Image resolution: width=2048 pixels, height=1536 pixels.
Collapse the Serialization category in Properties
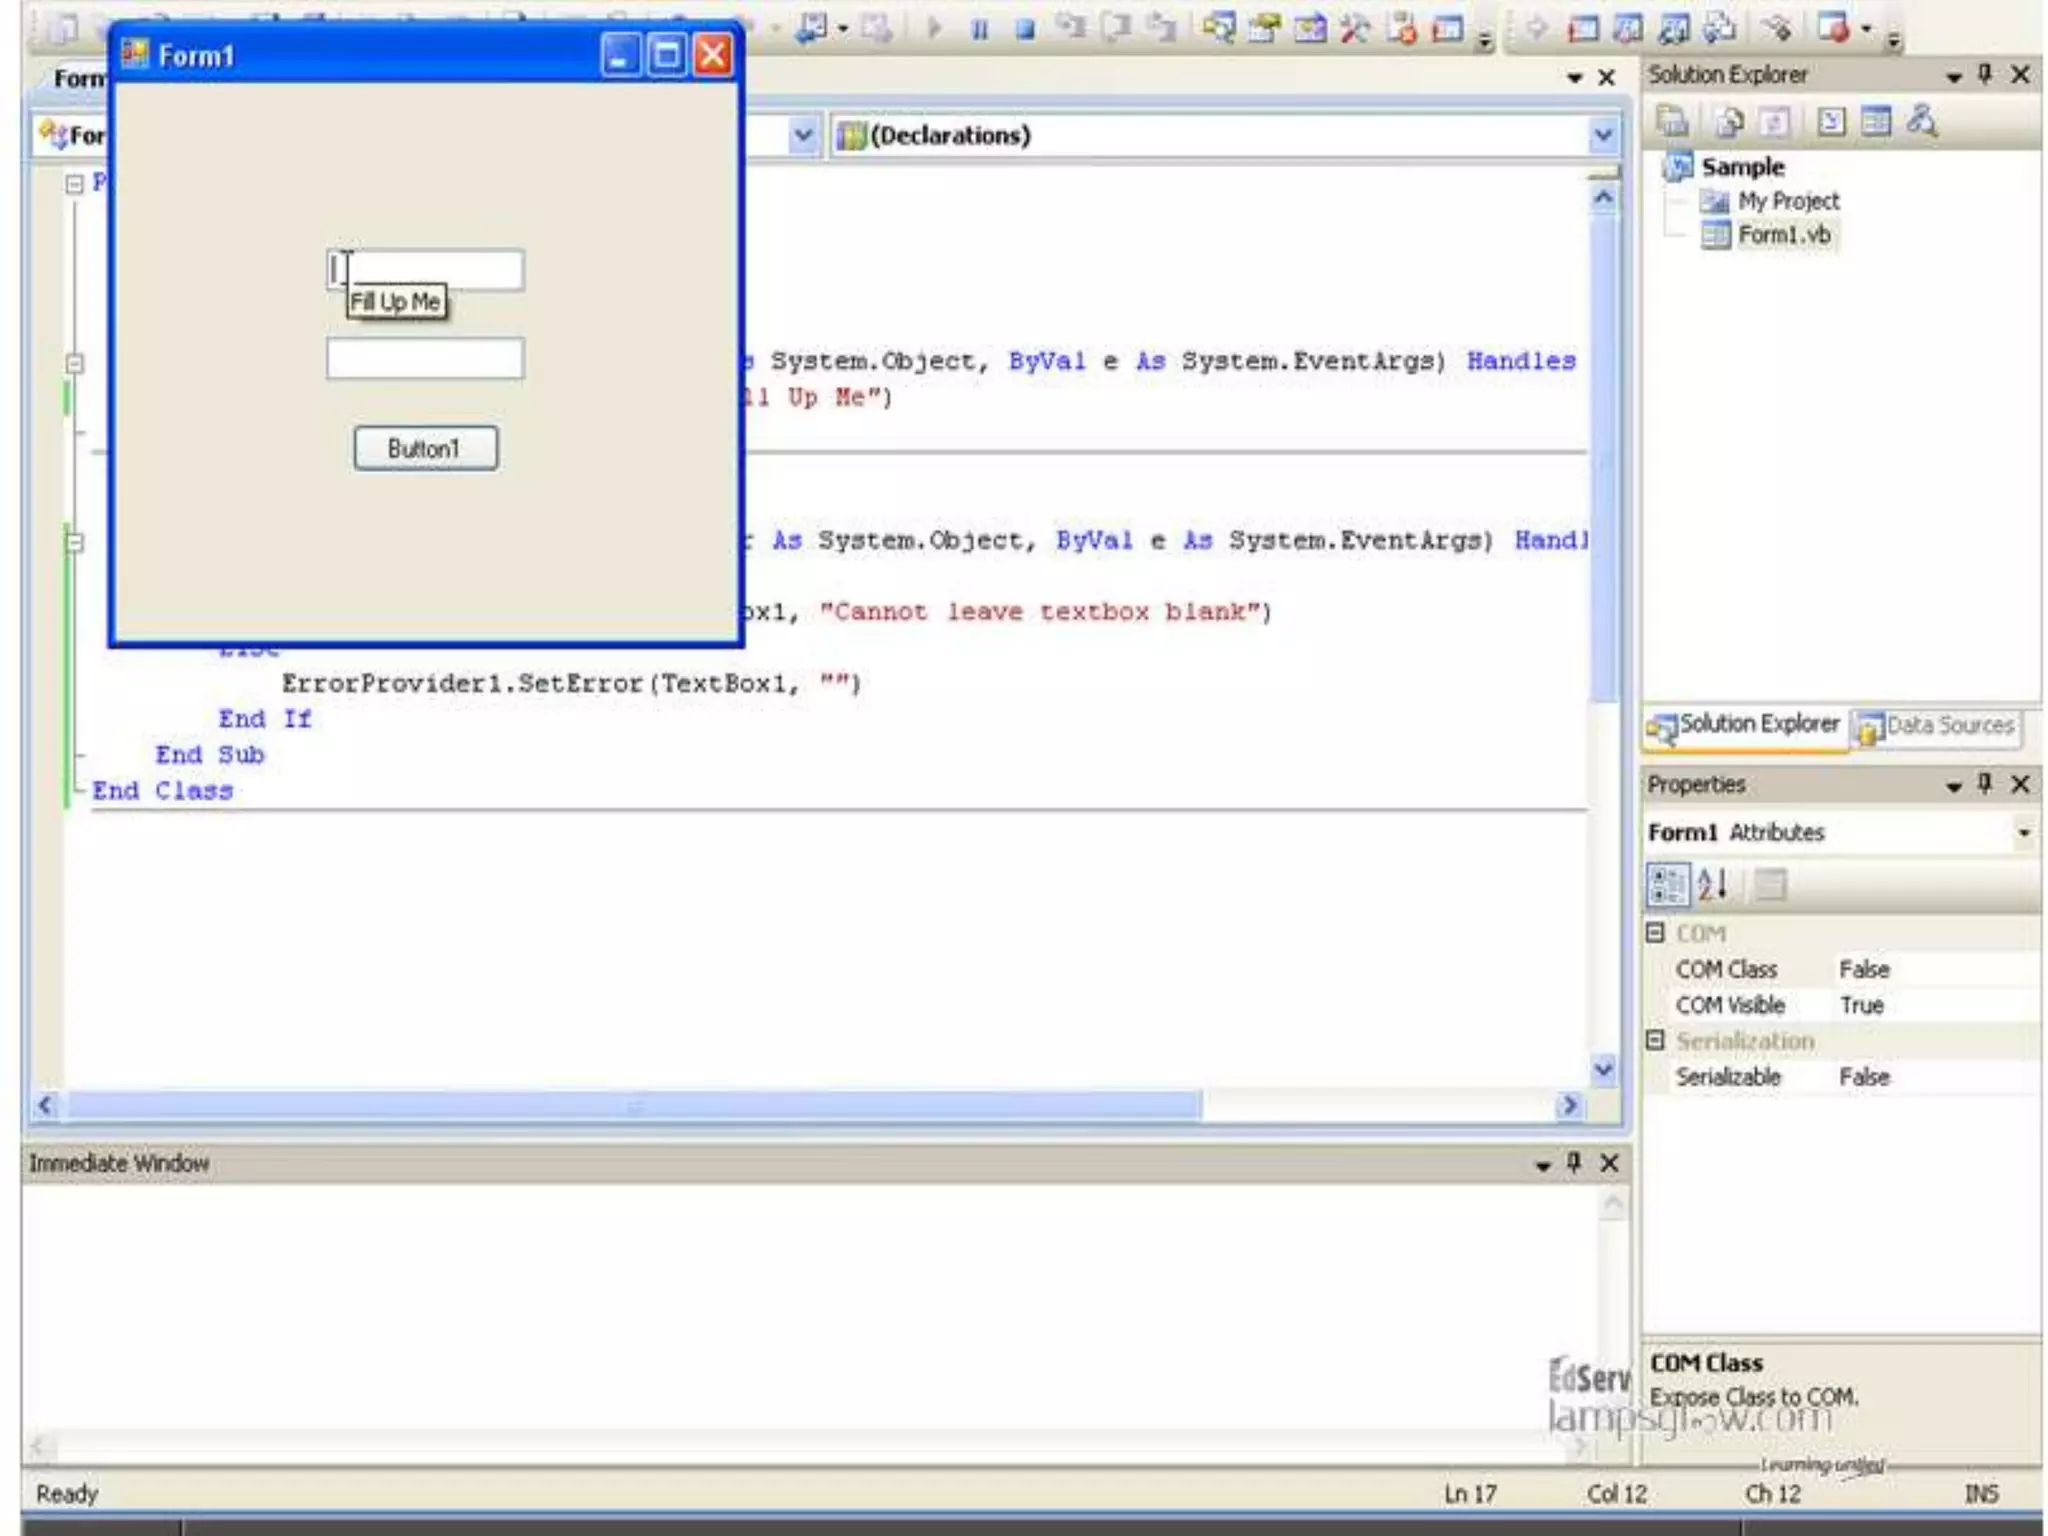coord(1656,1040)
